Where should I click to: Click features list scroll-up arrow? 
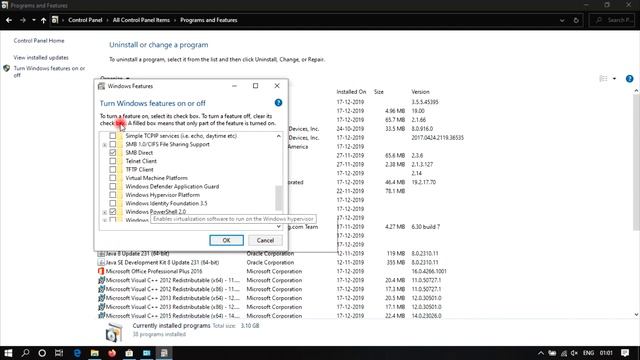pos(279,136)
